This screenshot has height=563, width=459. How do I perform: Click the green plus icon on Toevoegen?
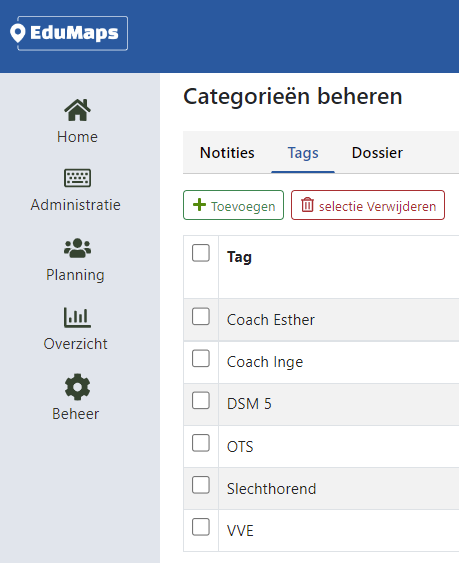199,205
